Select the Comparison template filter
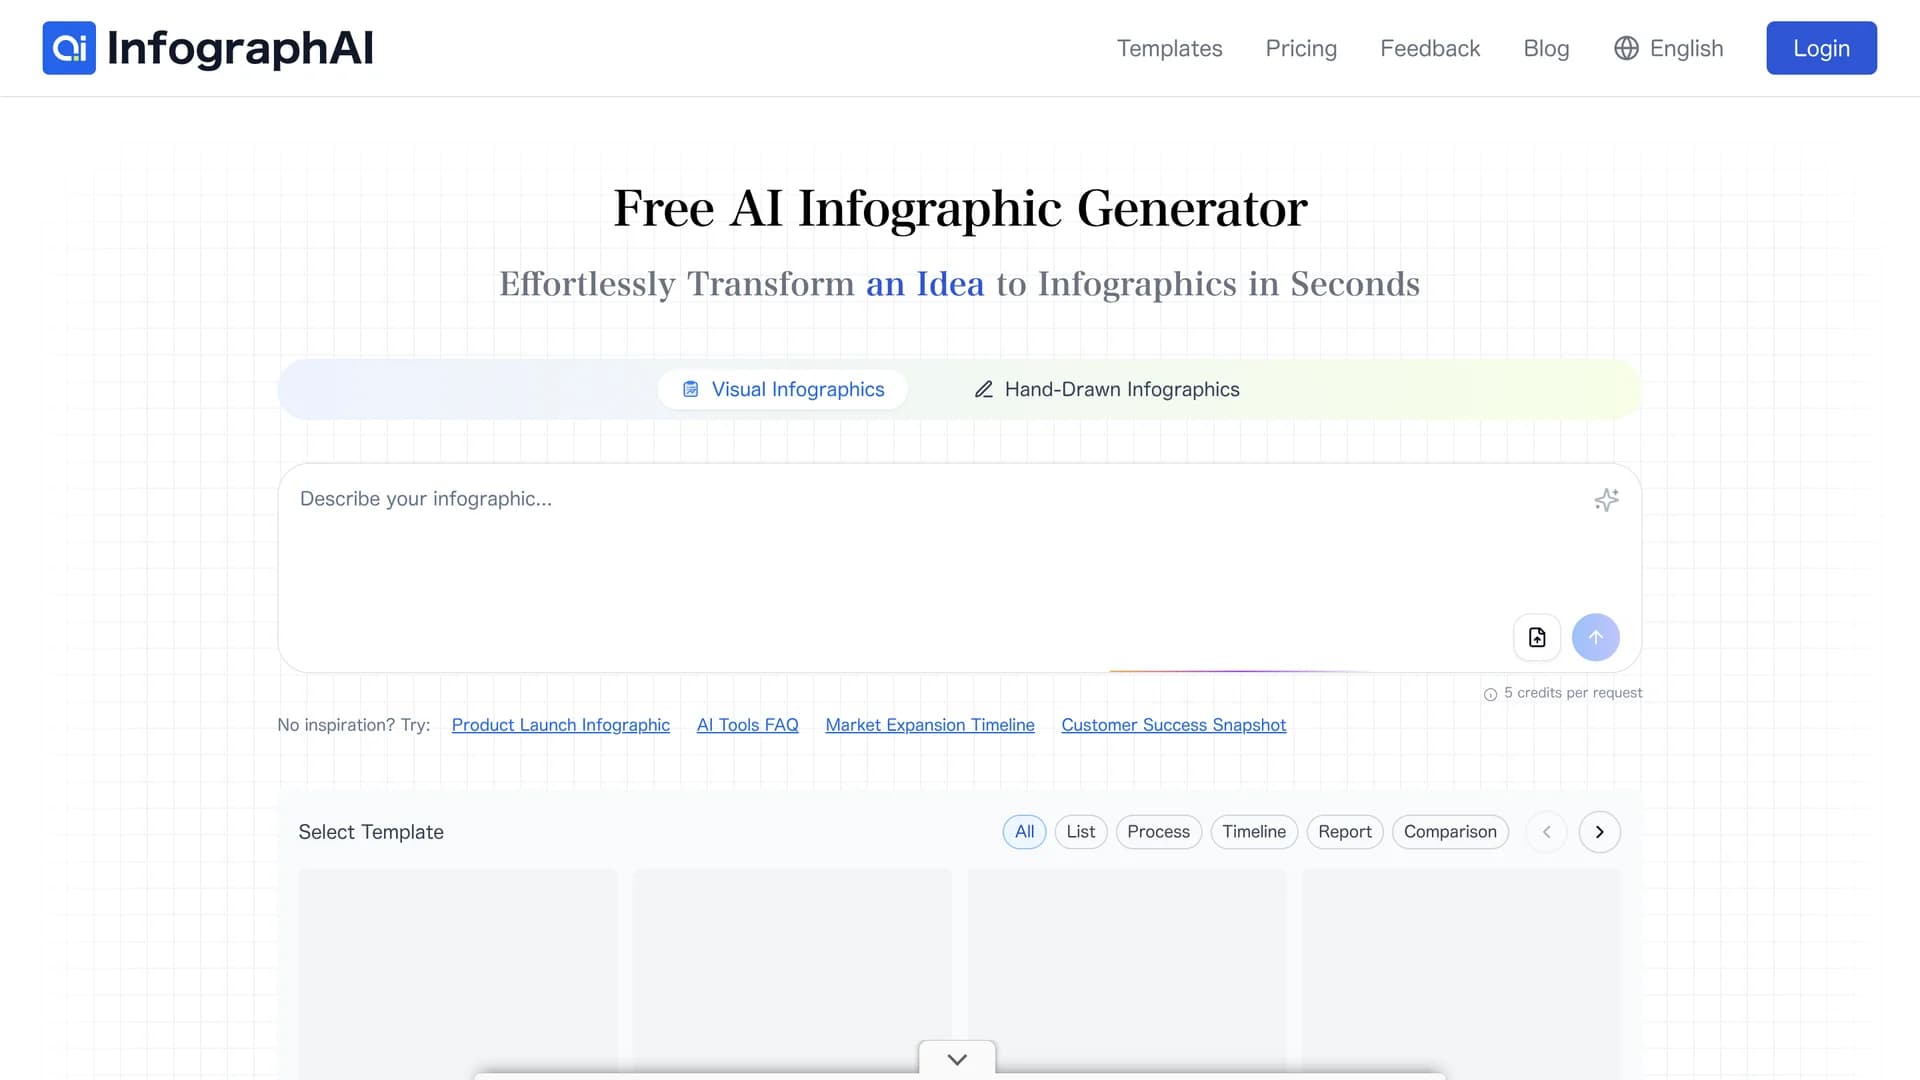Viewport: 1920px width, 1080px height. (x=1450, y=832)
